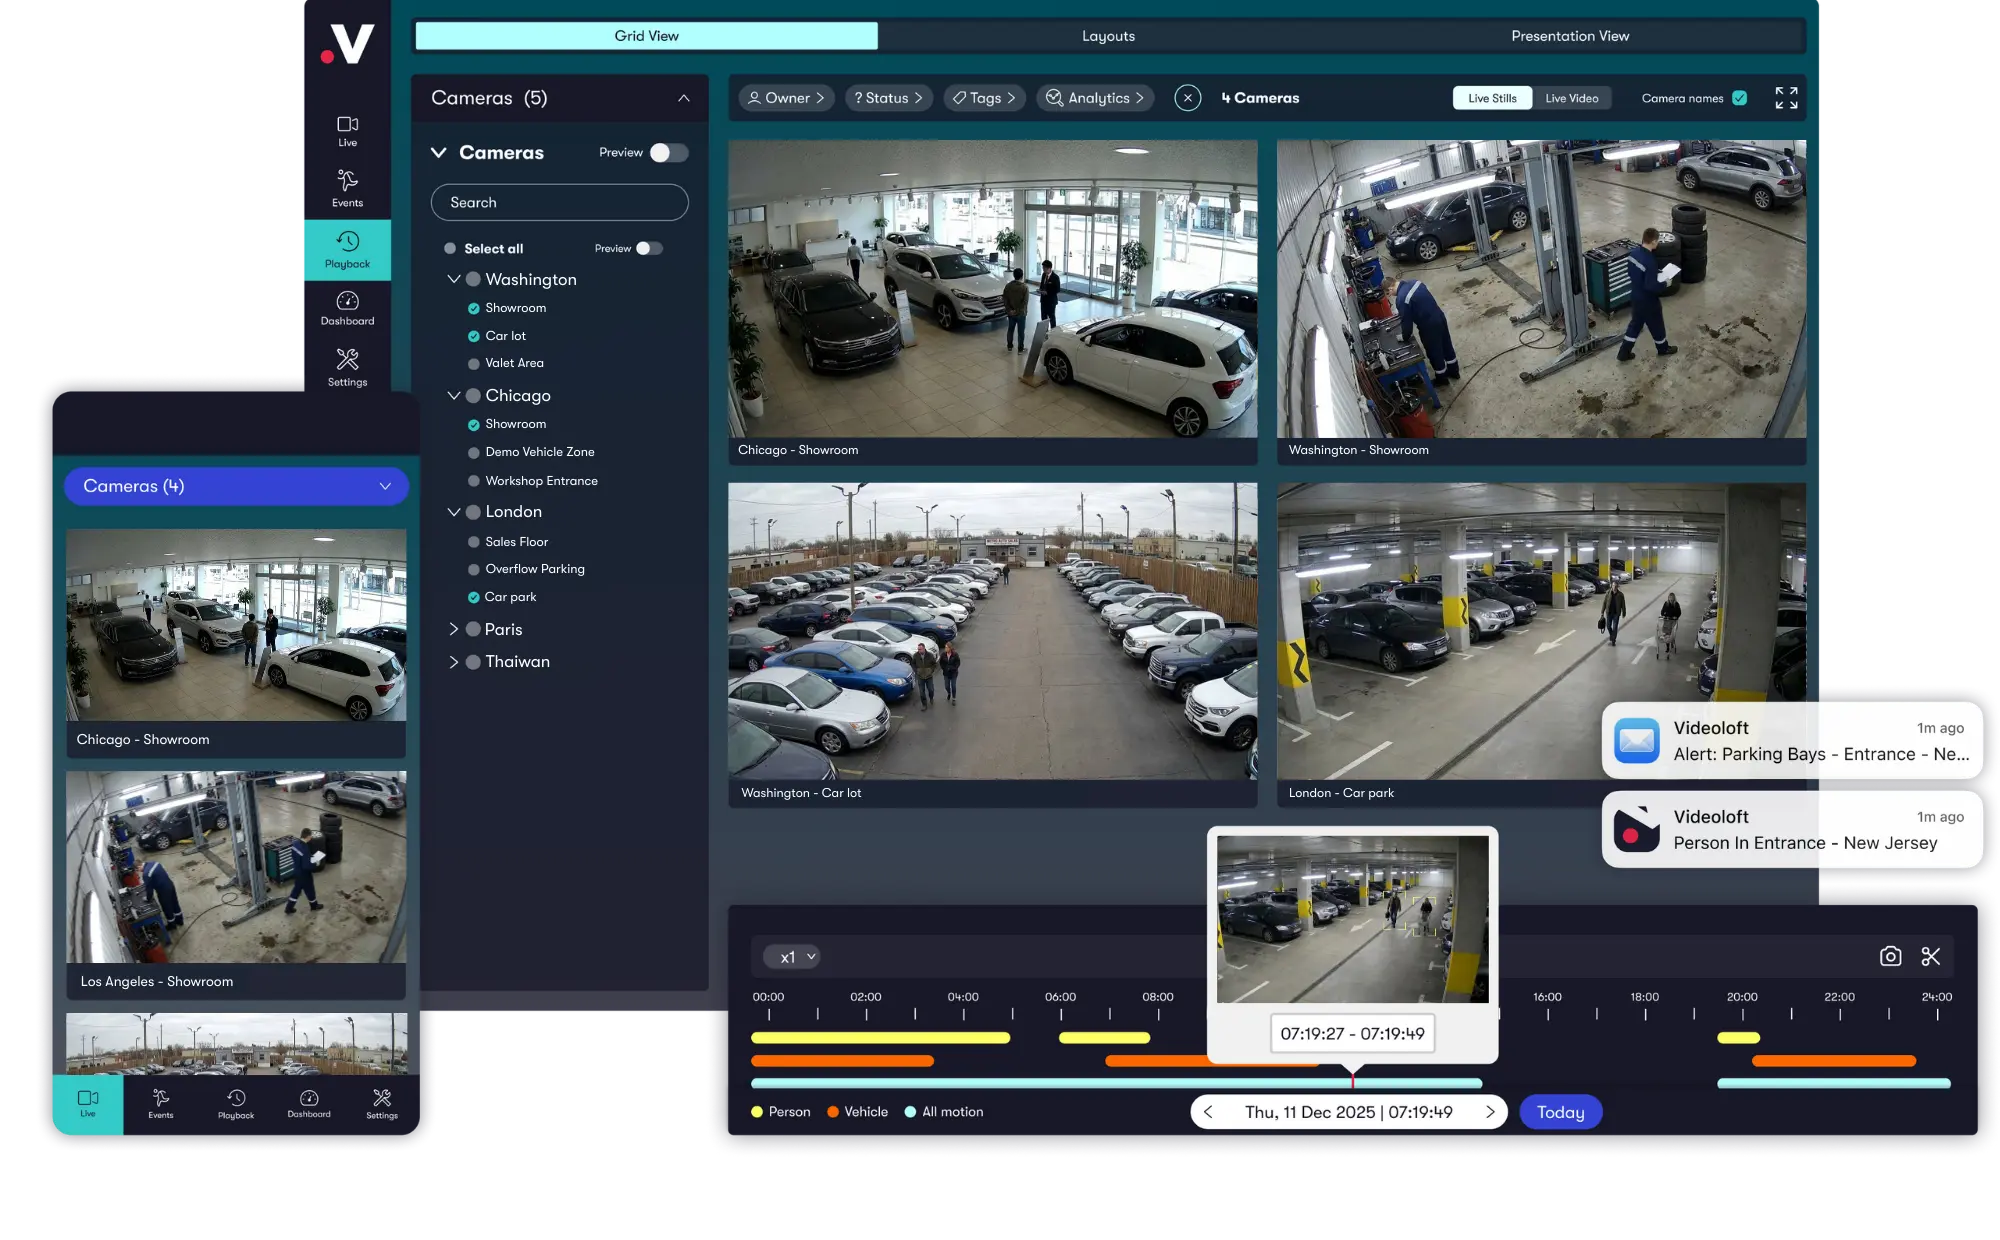Click the yellow Person event bar near 02:00

pos(880,1038)
